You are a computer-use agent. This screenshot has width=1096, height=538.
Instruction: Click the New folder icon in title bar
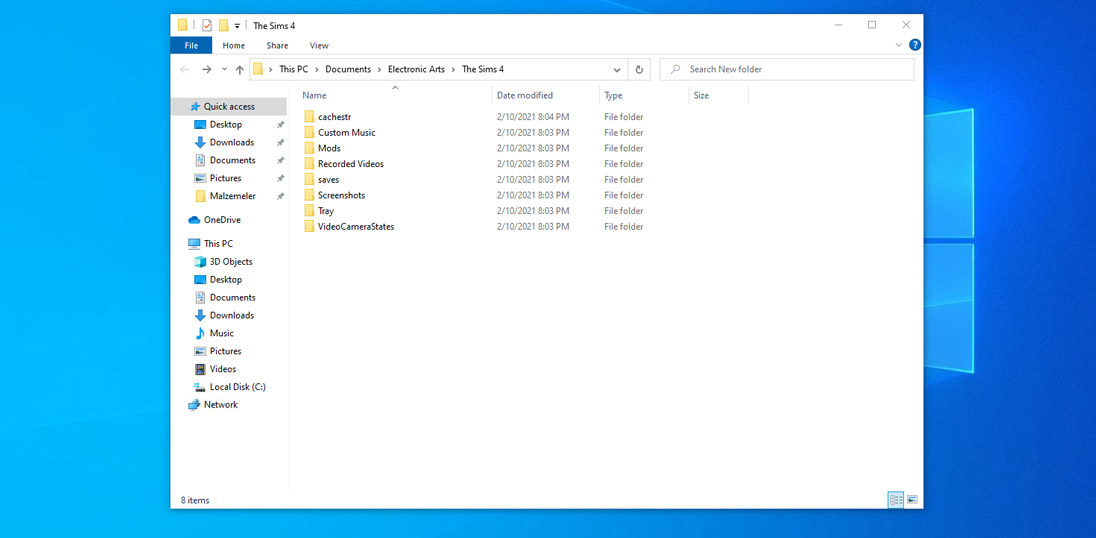(224, 25)
